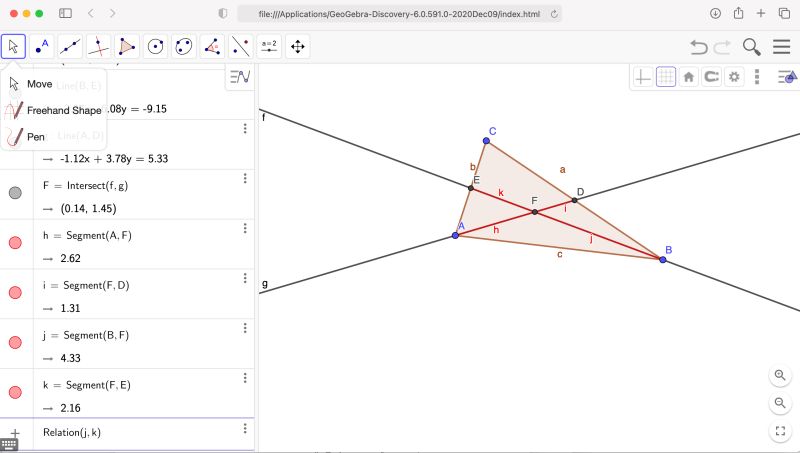Choose Freehand Shape from tool dropdown
800x453 pixels.
54,110
